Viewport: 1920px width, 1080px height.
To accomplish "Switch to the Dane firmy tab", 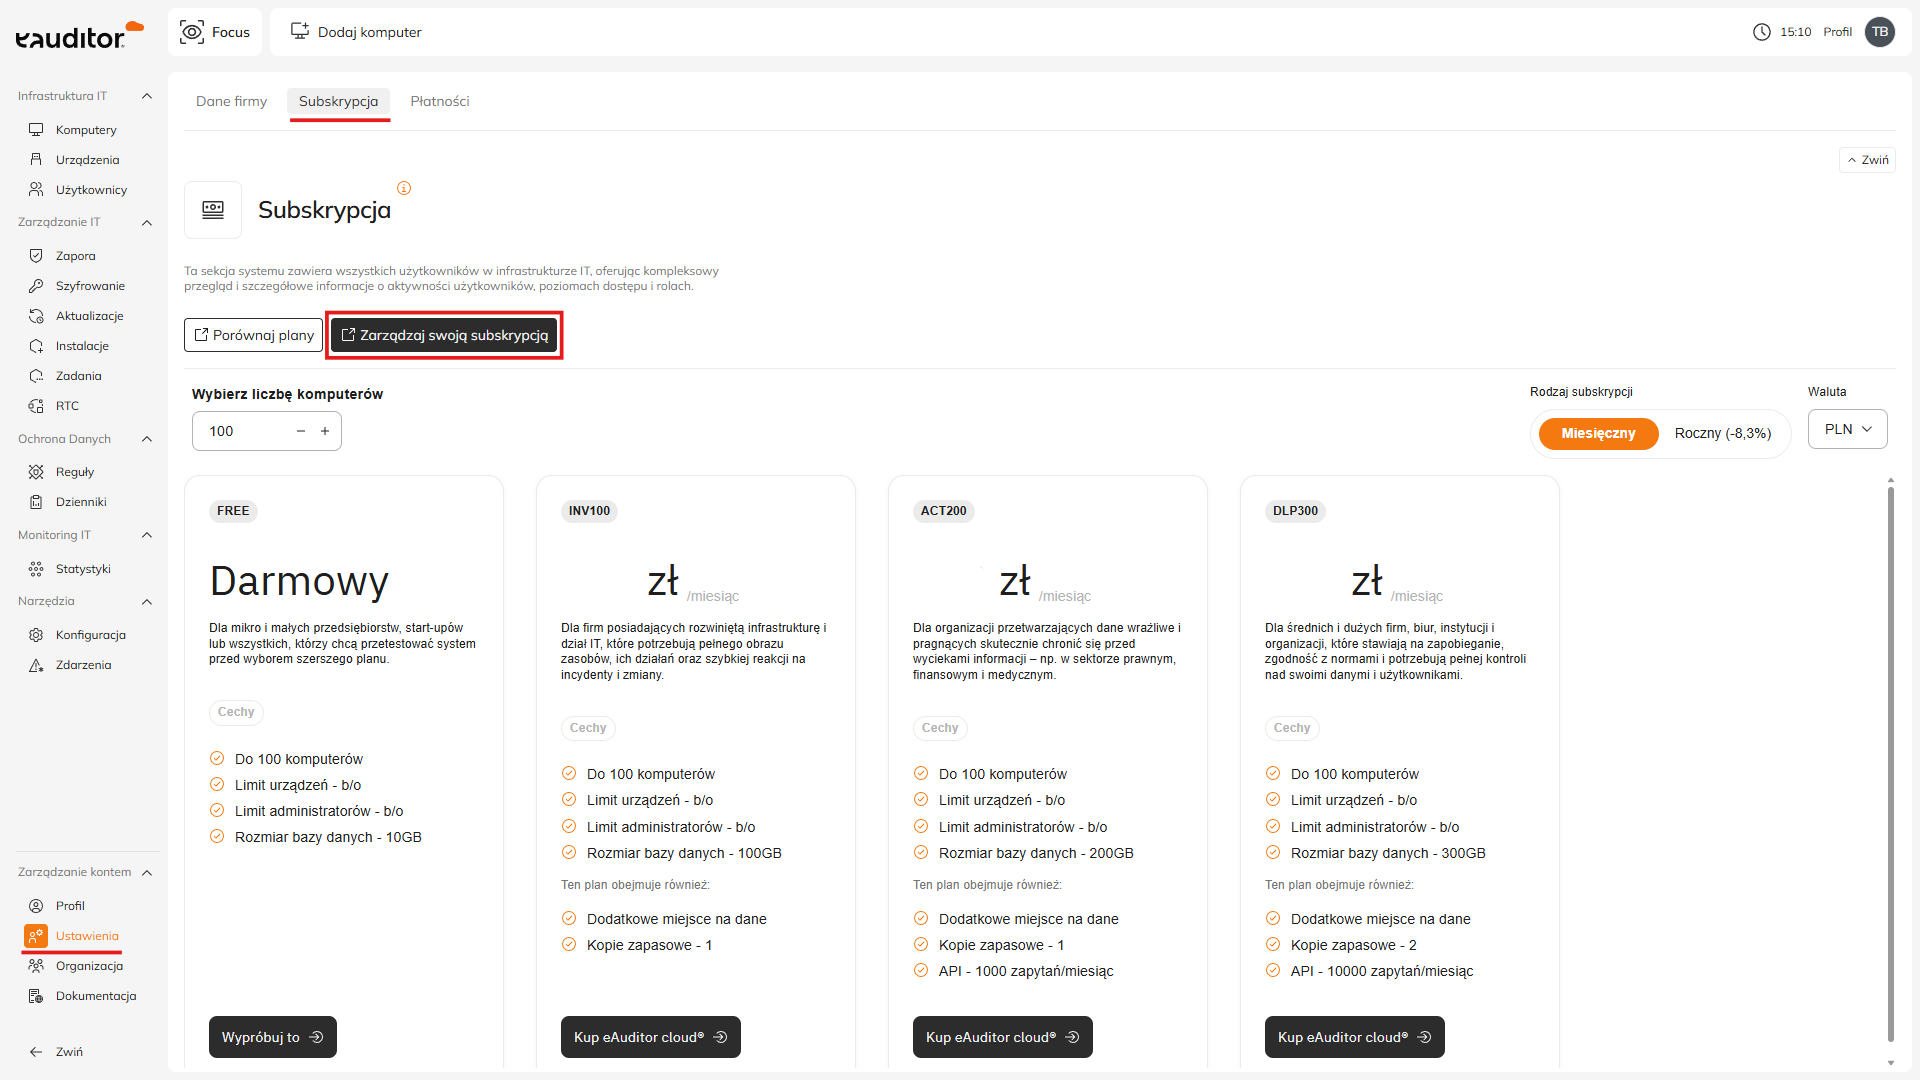I will 231,101.
